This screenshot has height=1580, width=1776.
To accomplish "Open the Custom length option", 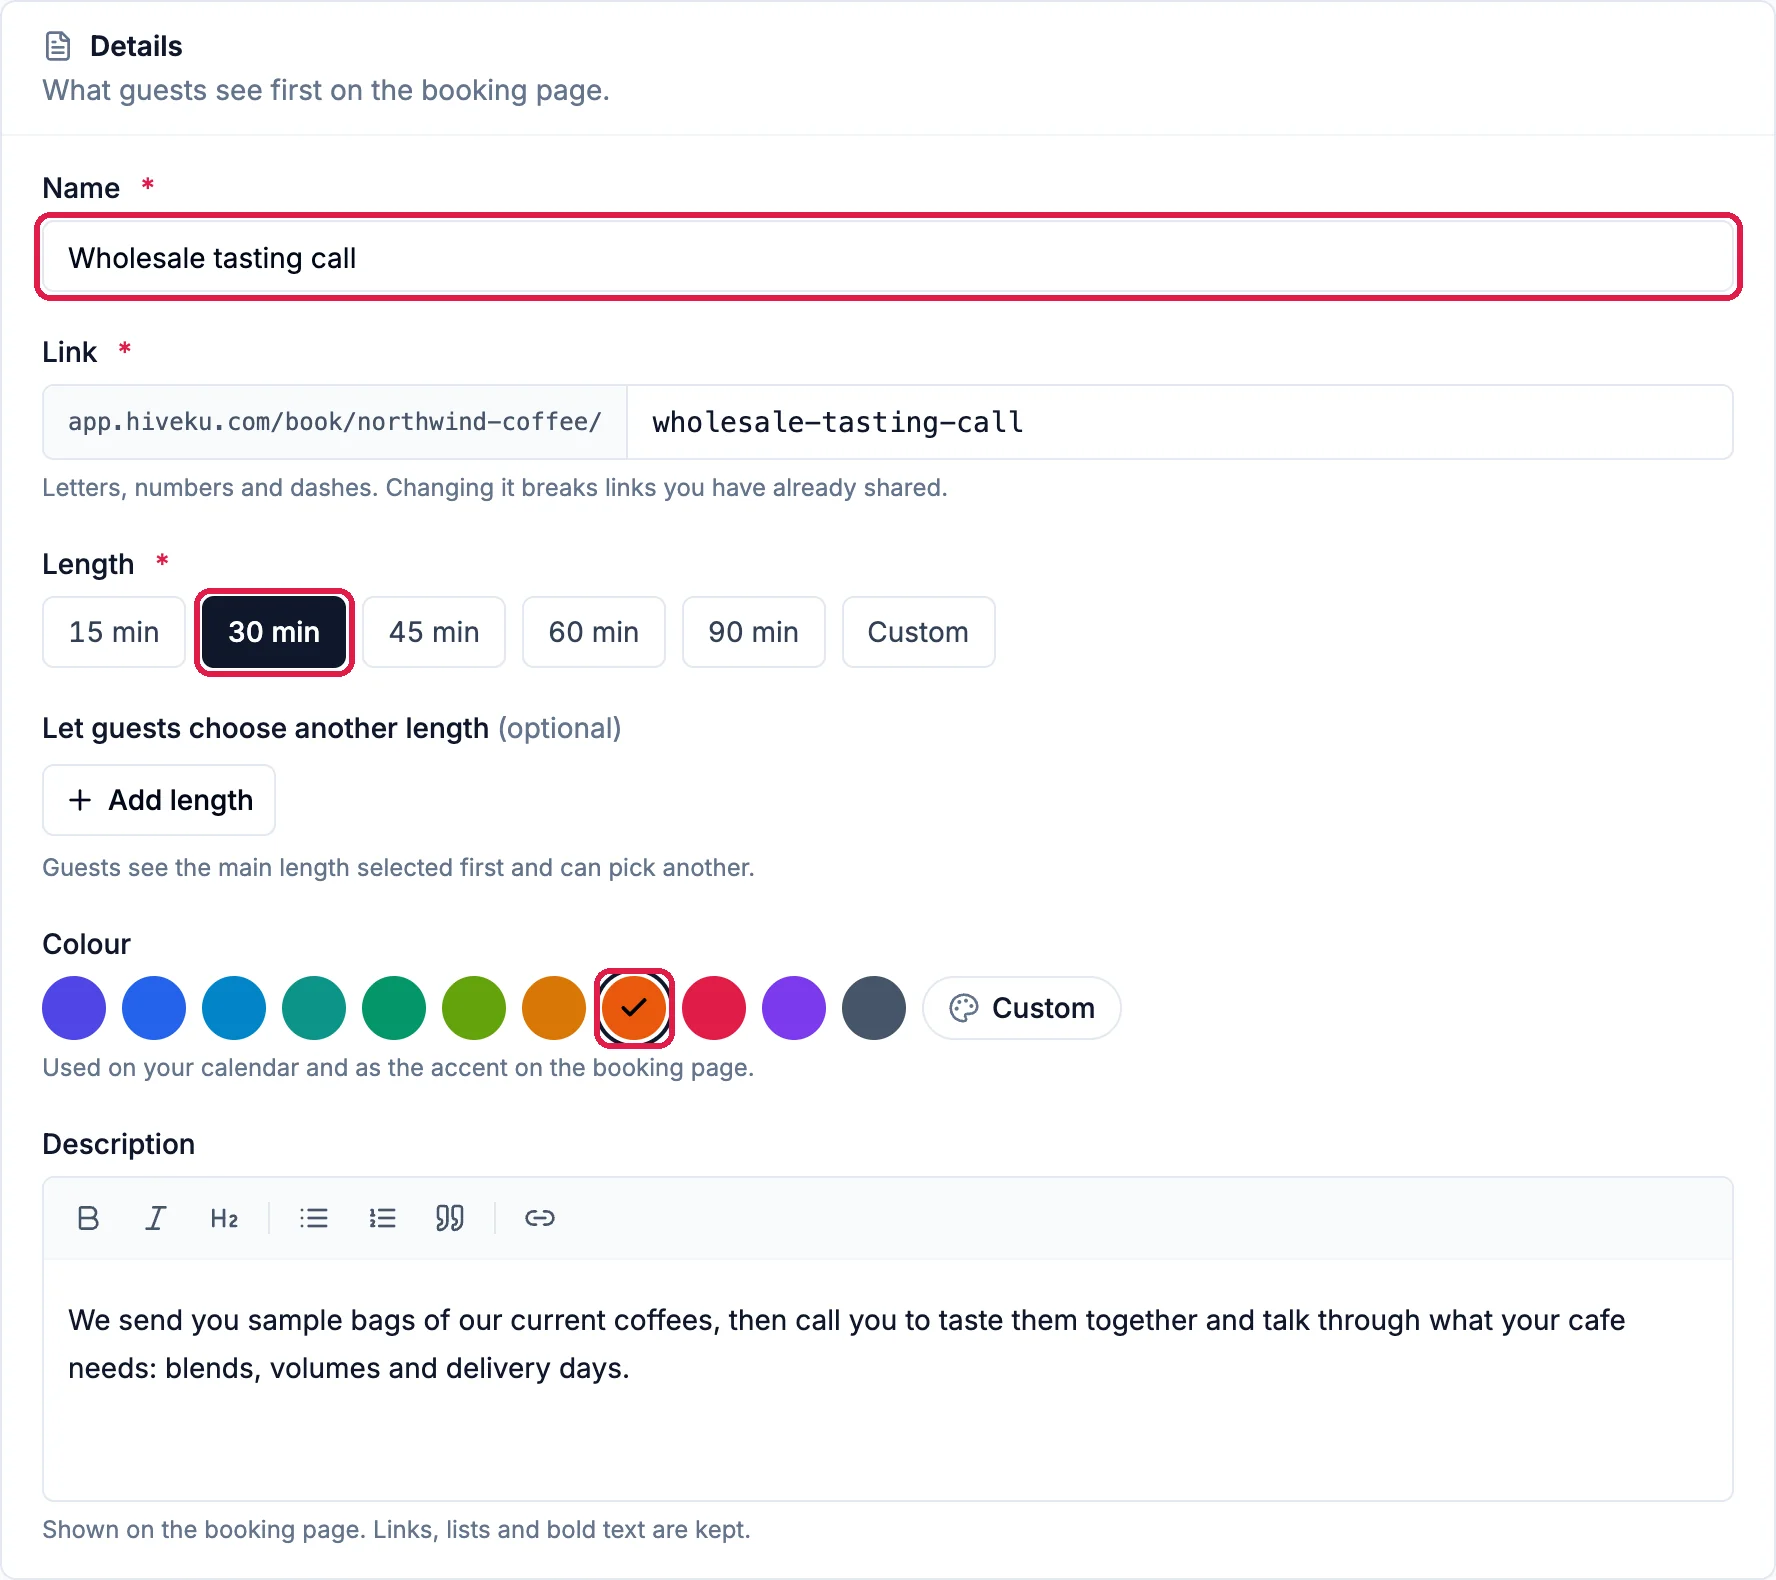I will coord(918,632).
